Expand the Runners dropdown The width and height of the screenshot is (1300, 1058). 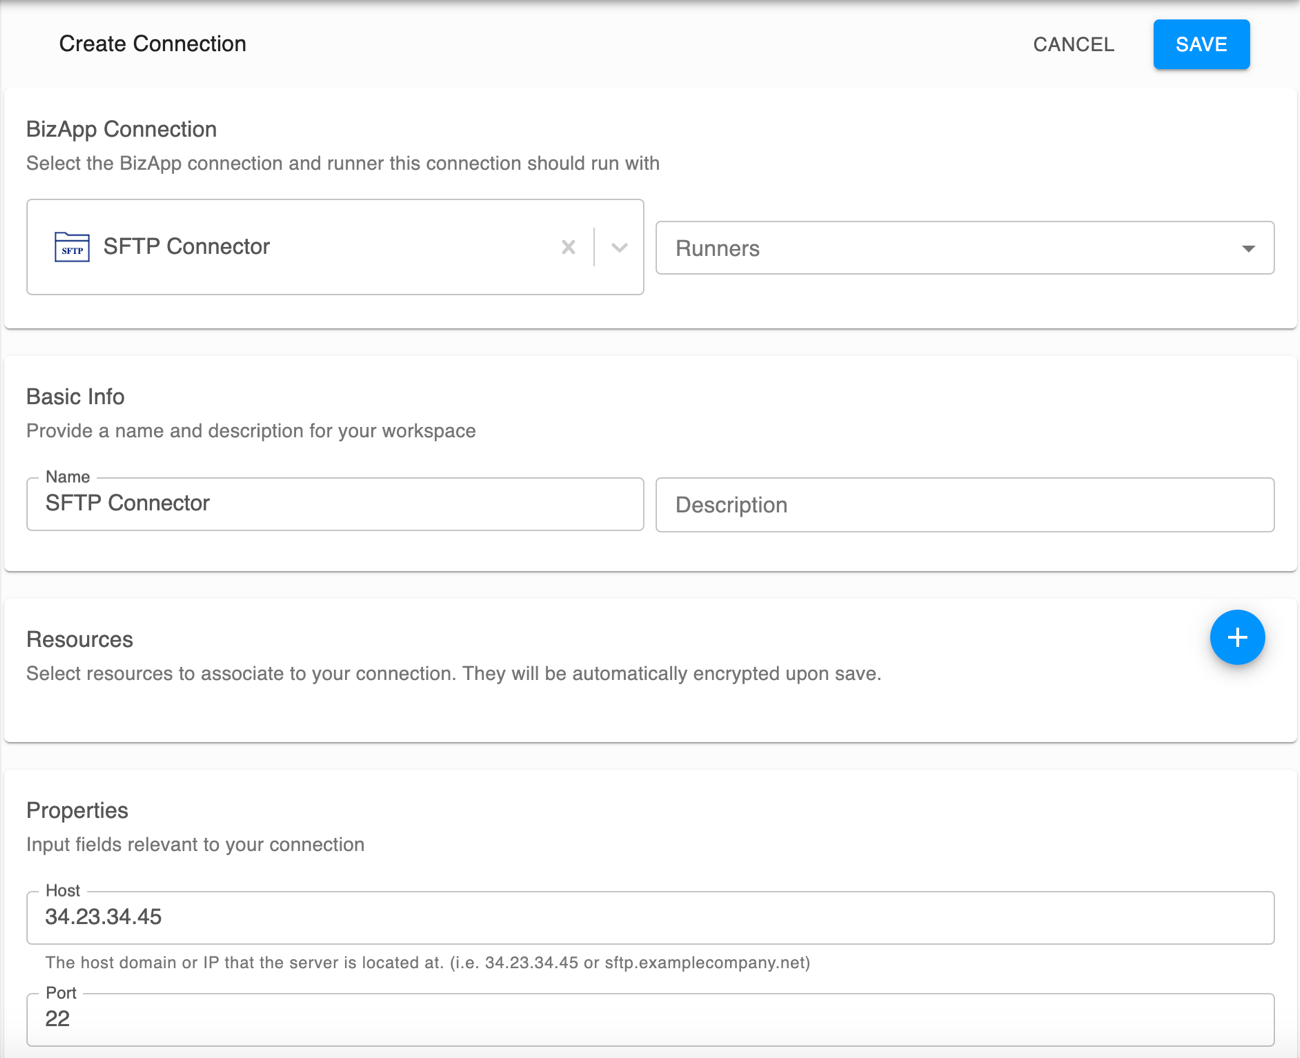(x=1248, y=248)
